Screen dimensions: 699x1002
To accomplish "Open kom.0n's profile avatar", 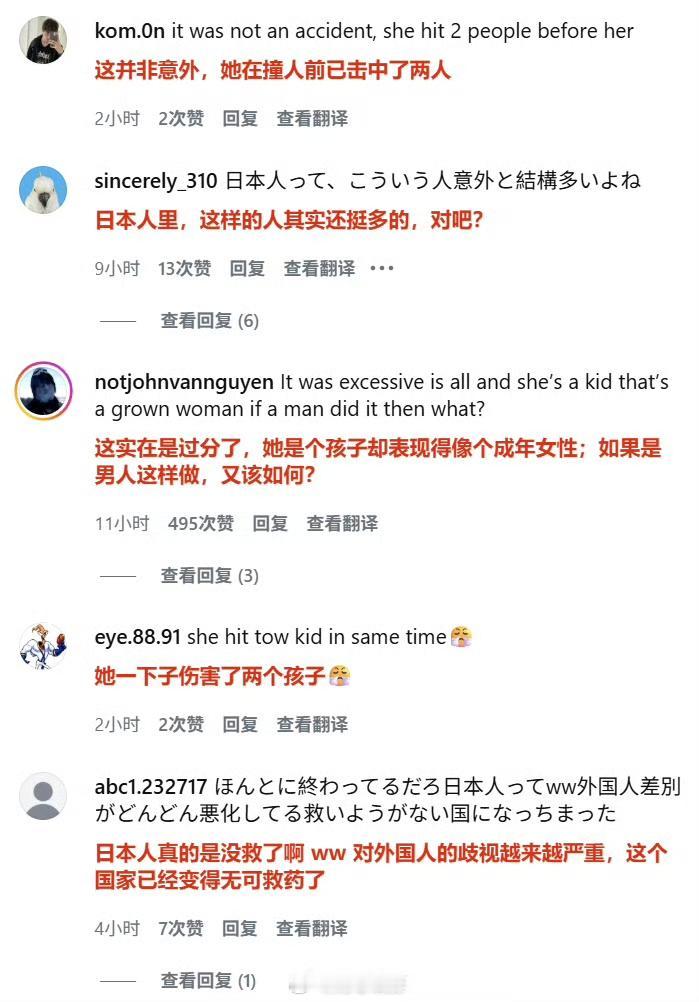I will 43,40.
